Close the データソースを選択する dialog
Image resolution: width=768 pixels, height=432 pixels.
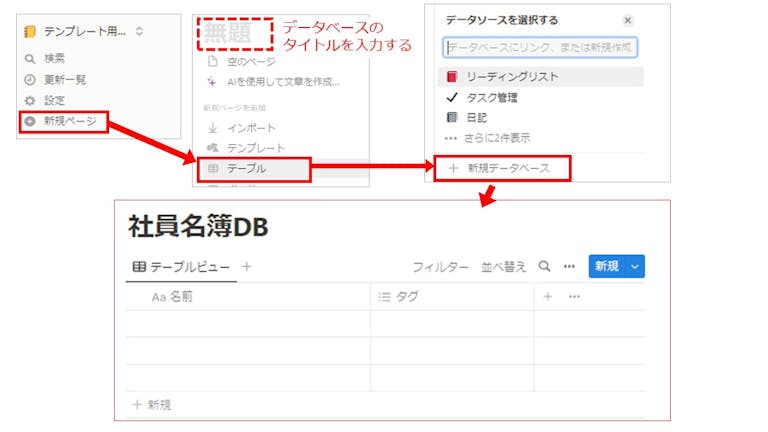click(627, 20)
